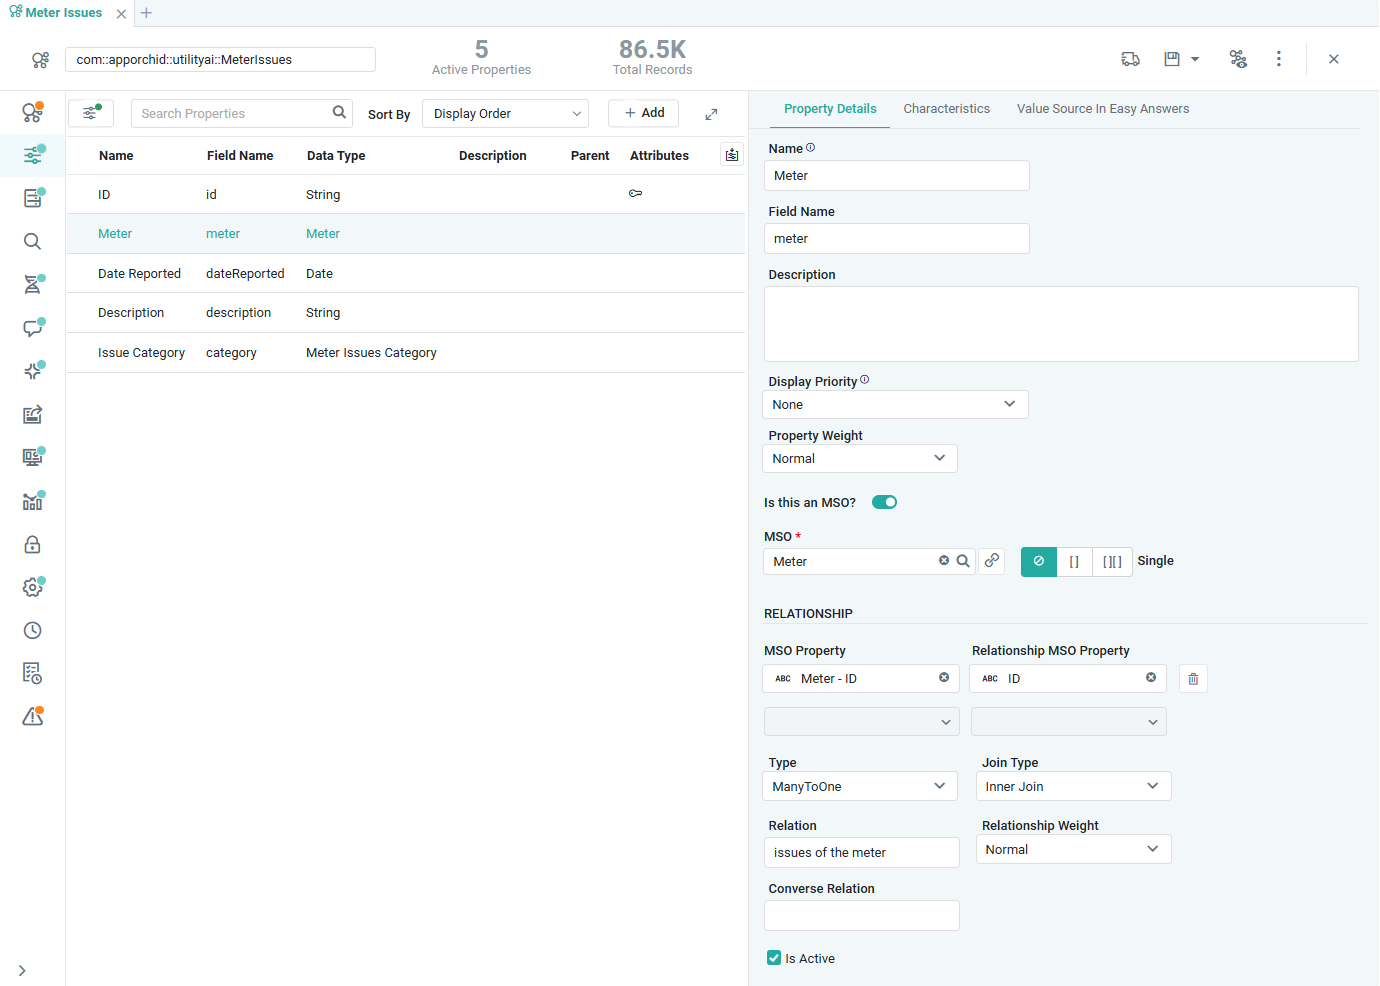Image resolution: width=1380 pixels, height=986 pixels.
Task: Click the filter properties icon button
Action: click(x=90, y=113)
